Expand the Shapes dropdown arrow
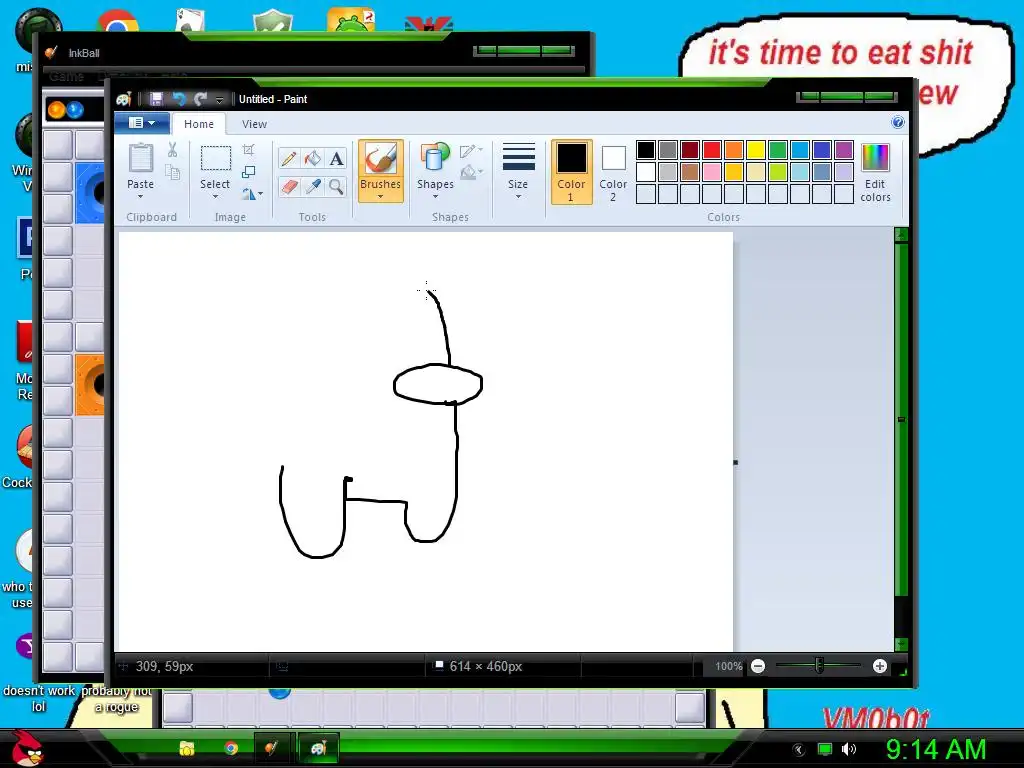The height and width of the screenshot is (768, 1024). (x=435, y=197)
